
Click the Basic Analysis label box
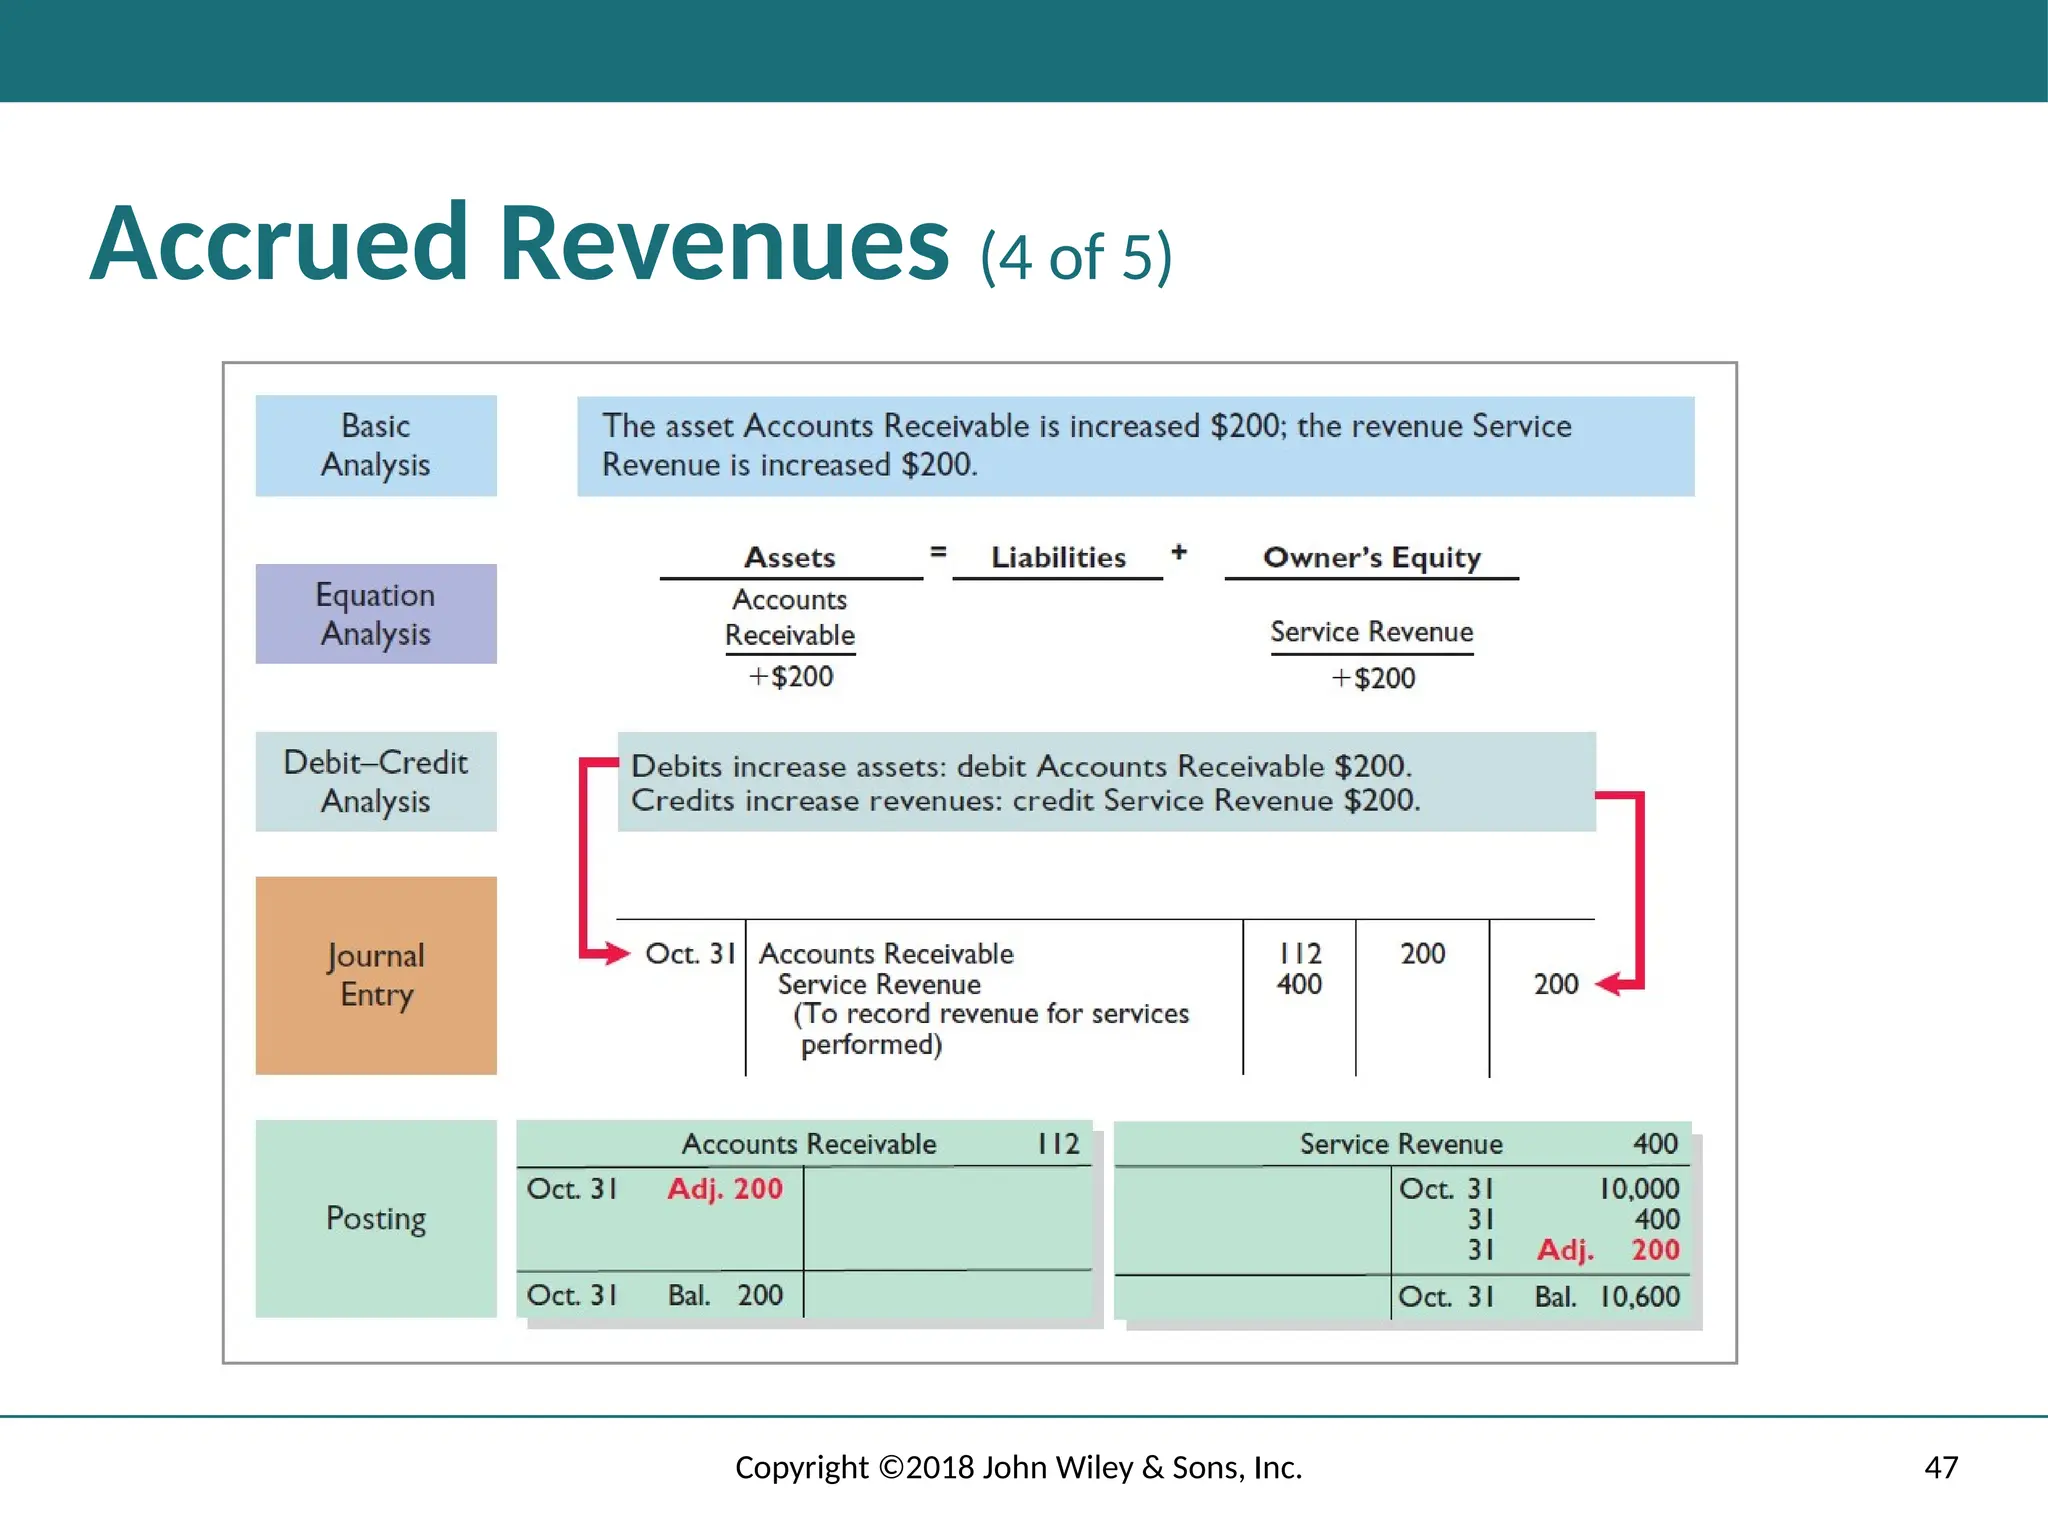tap(376, 446)
